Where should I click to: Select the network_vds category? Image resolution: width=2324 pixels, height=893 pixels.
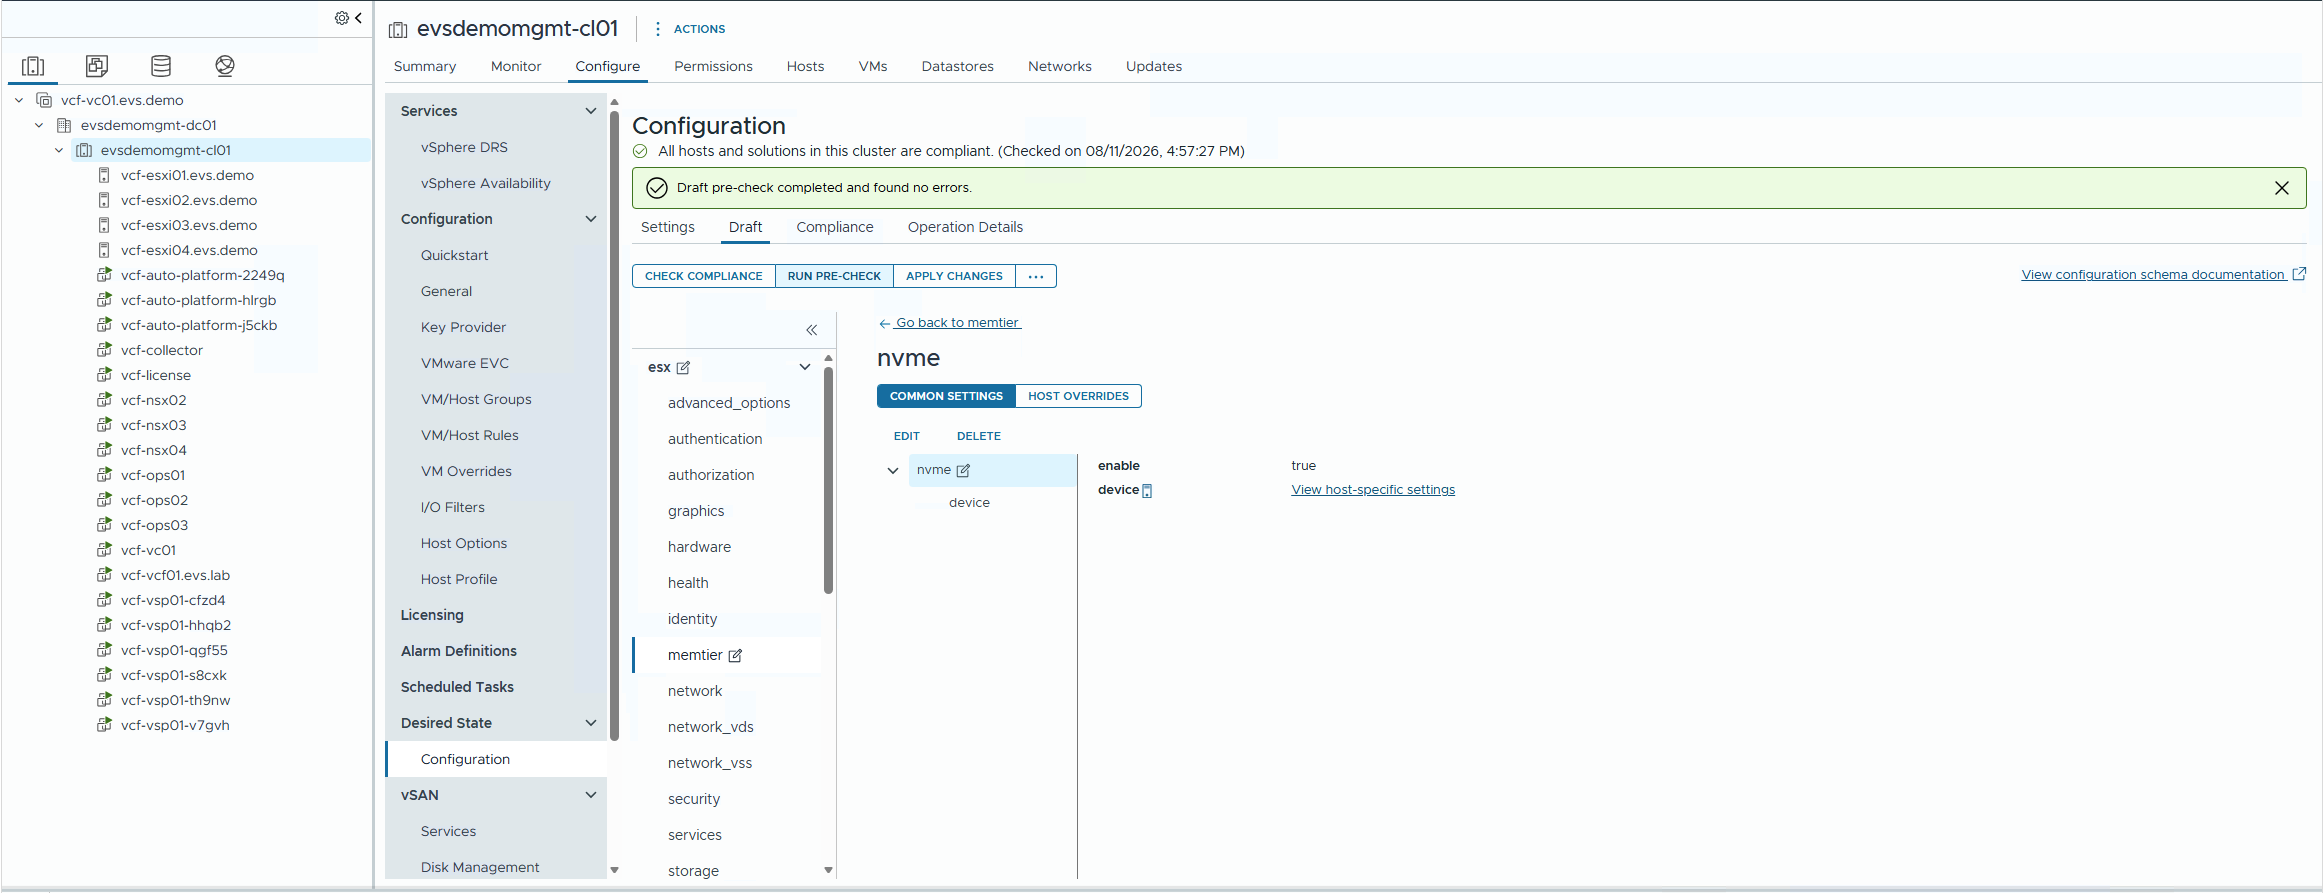(x=711, y=727)
